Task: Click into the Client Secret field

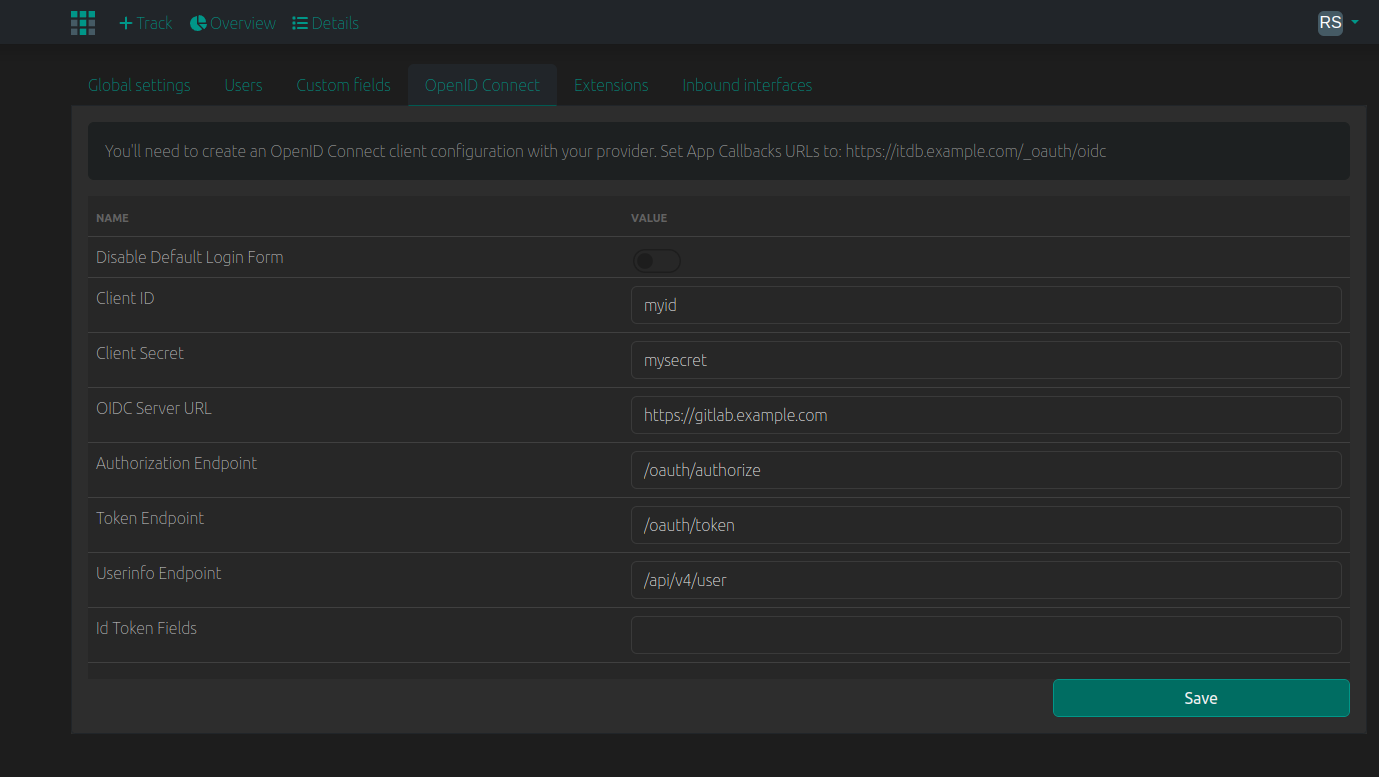Action: click(x=986, y=360)
